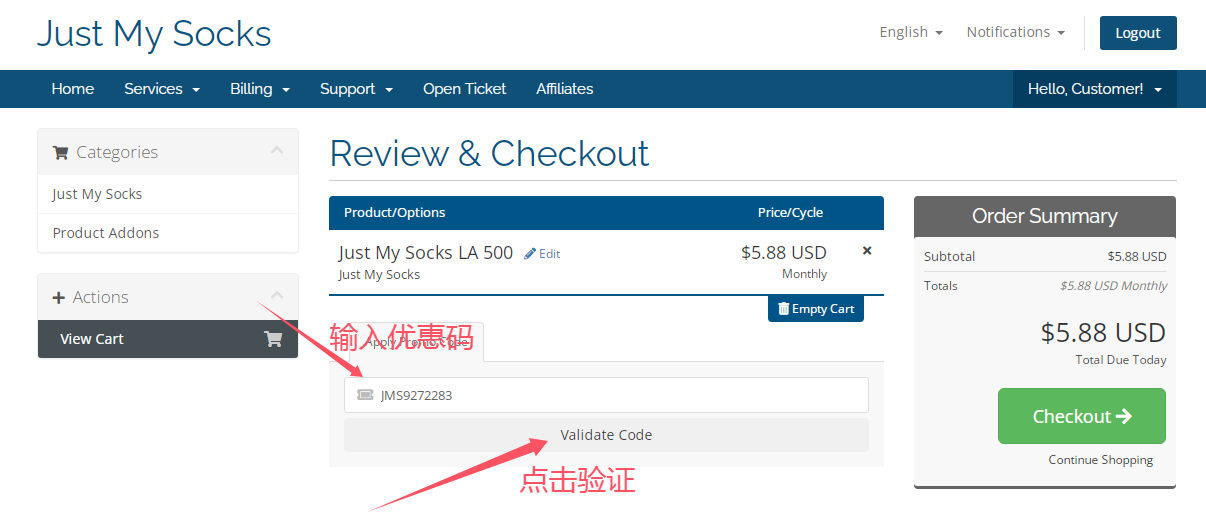
Task: Click the Total Due Today text
Action: (x=1121, y=360)
